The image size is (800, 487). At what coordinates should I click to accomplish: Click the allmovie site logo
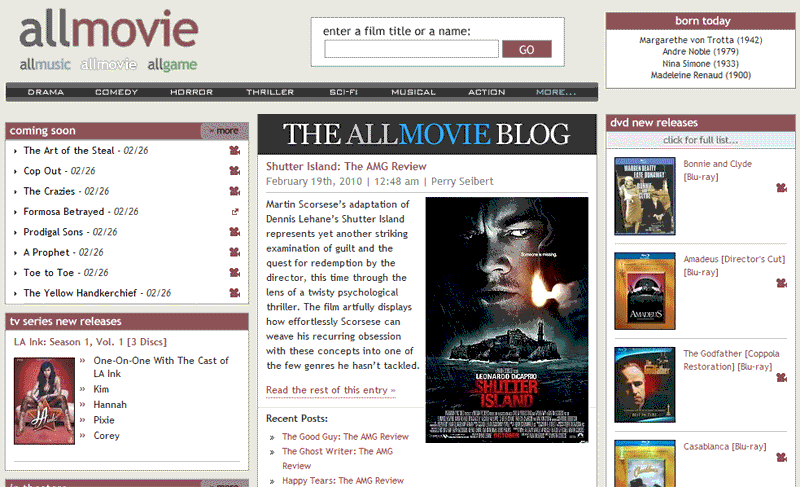click(x=109, y=30)
